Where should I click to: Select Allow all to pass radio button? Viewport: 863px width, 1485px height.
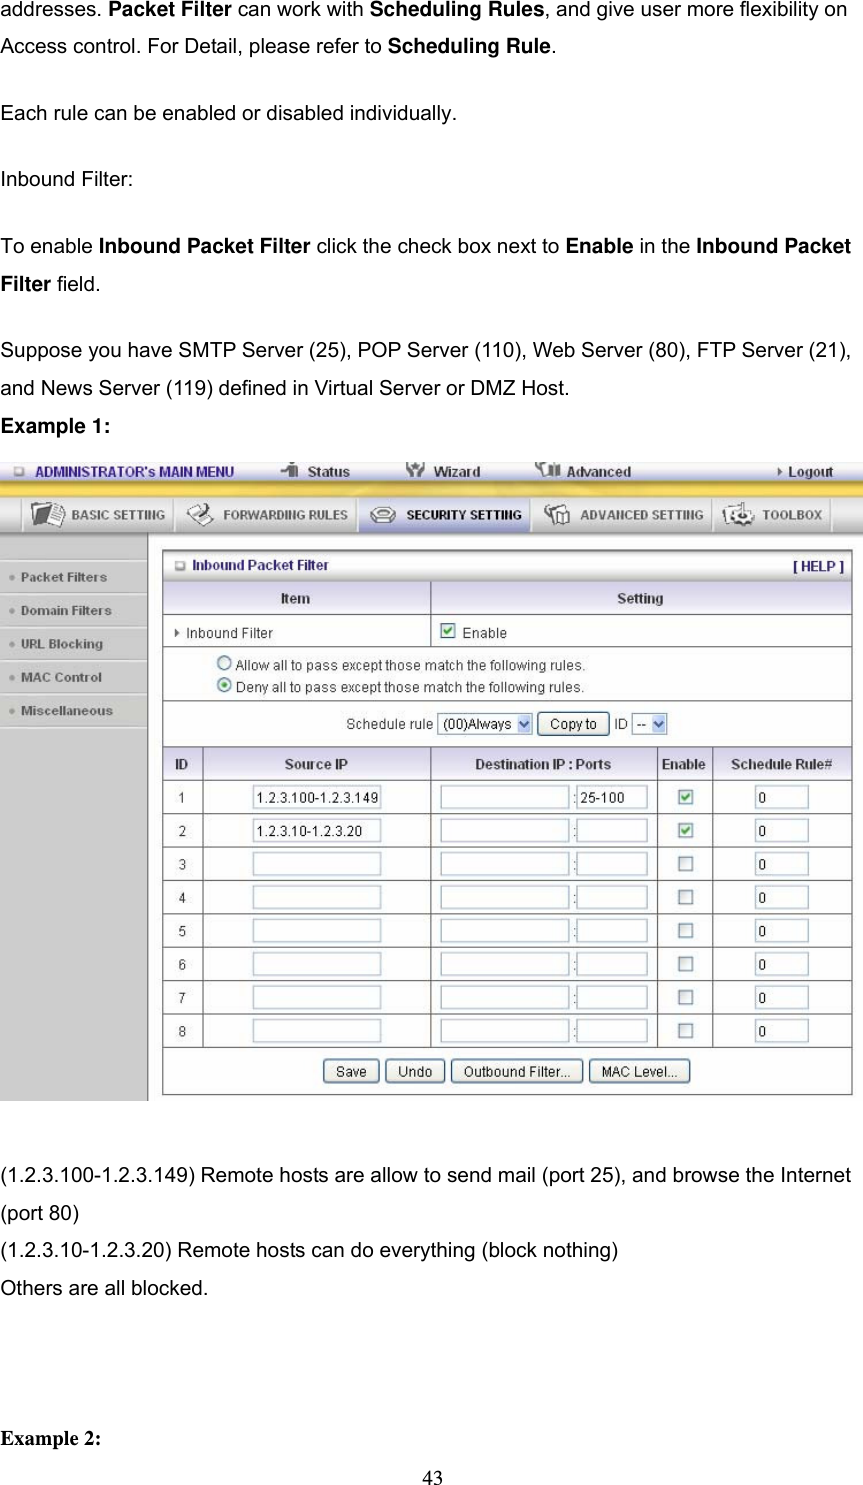(x=224, y=662)
